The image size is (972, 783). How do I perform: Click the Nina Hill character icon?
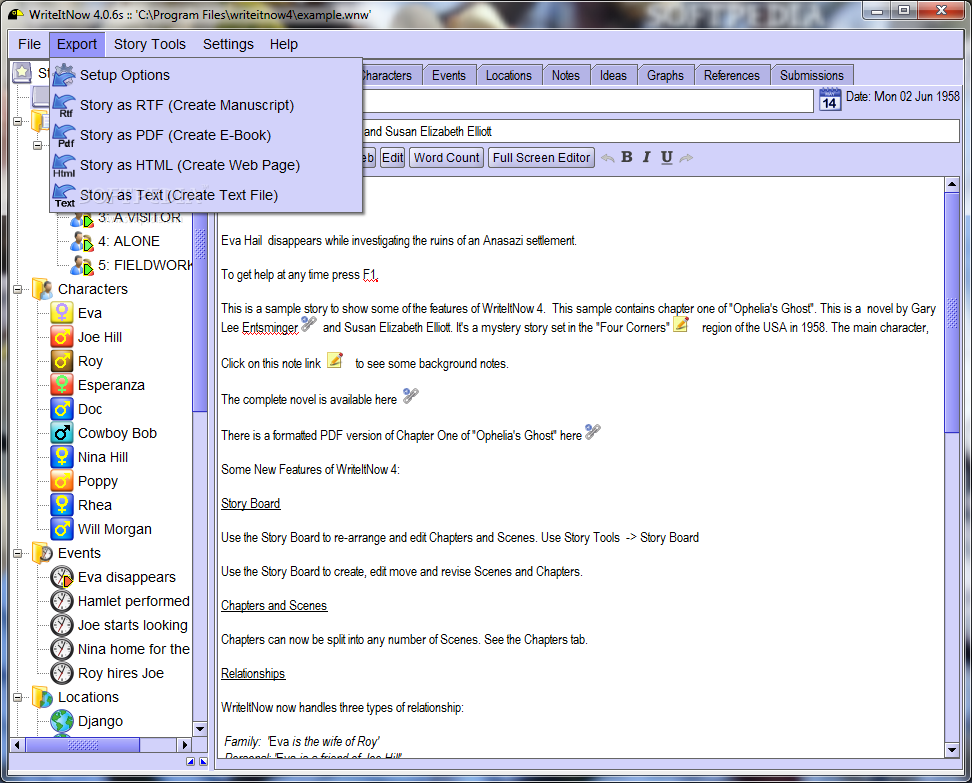[62, 457]
